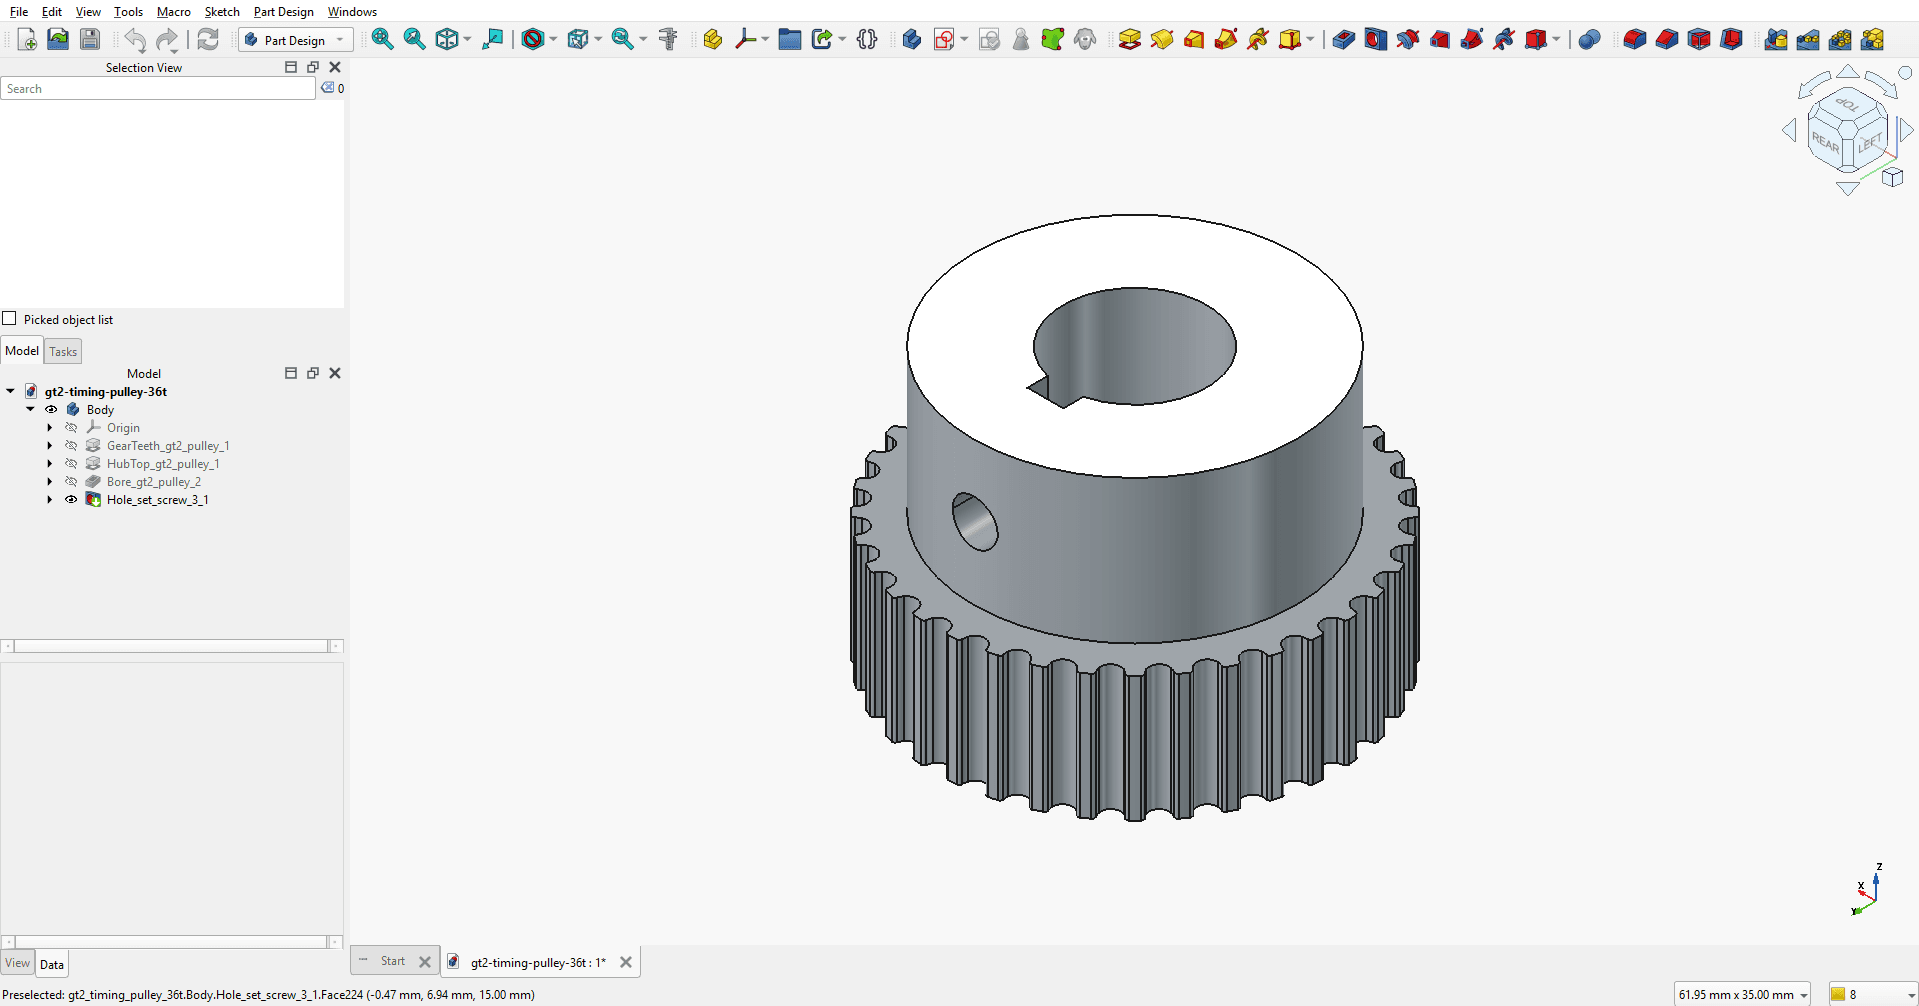Viewport: 1919px width, 1006px height.
Task: Create a new document with toolbar icon
Action: (x=27, y=39)
